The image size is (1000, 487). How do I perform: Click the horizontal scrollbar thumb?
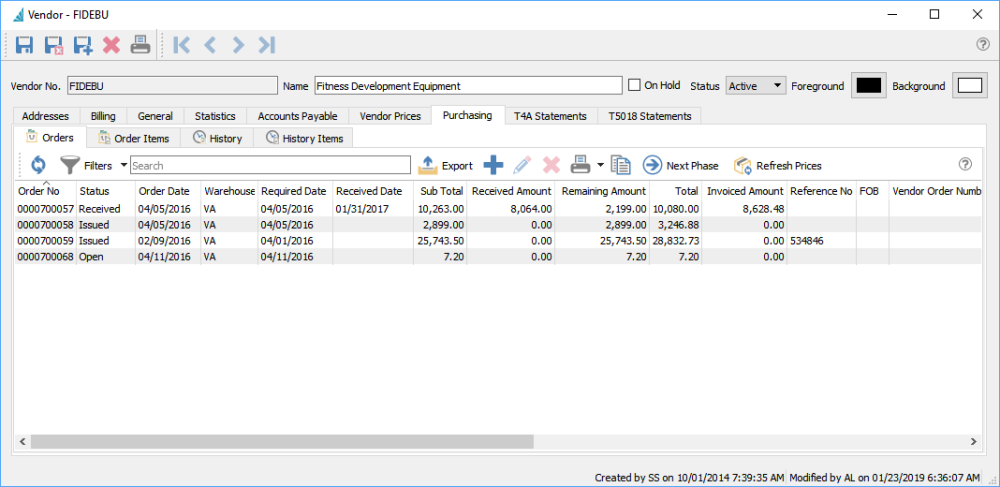282,441
